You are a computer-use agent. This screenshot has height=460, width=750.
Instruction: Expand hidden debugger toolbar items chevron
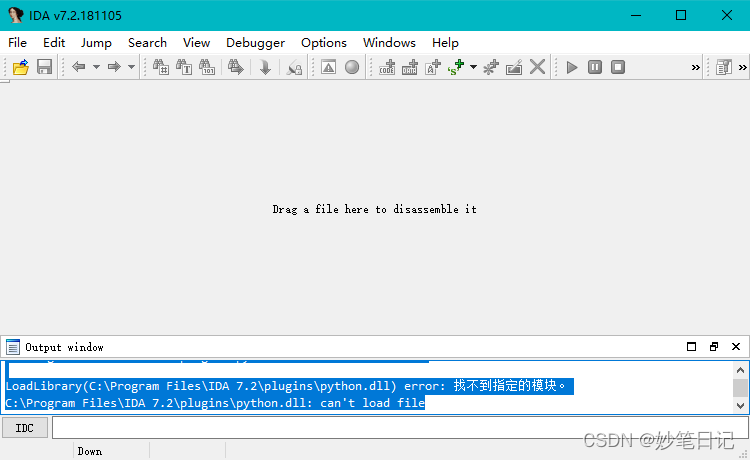[695, 67]
